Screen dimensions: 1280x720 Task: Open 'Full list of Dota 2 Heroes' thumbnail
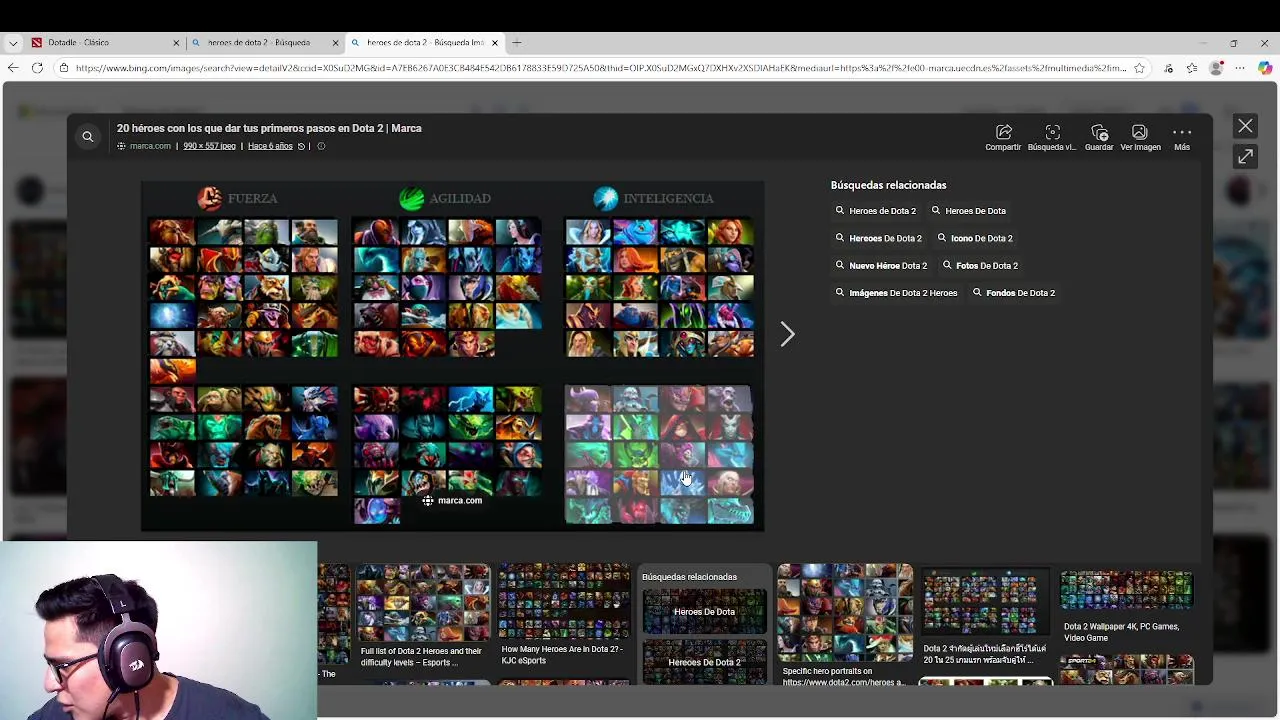tap(423, 617)
